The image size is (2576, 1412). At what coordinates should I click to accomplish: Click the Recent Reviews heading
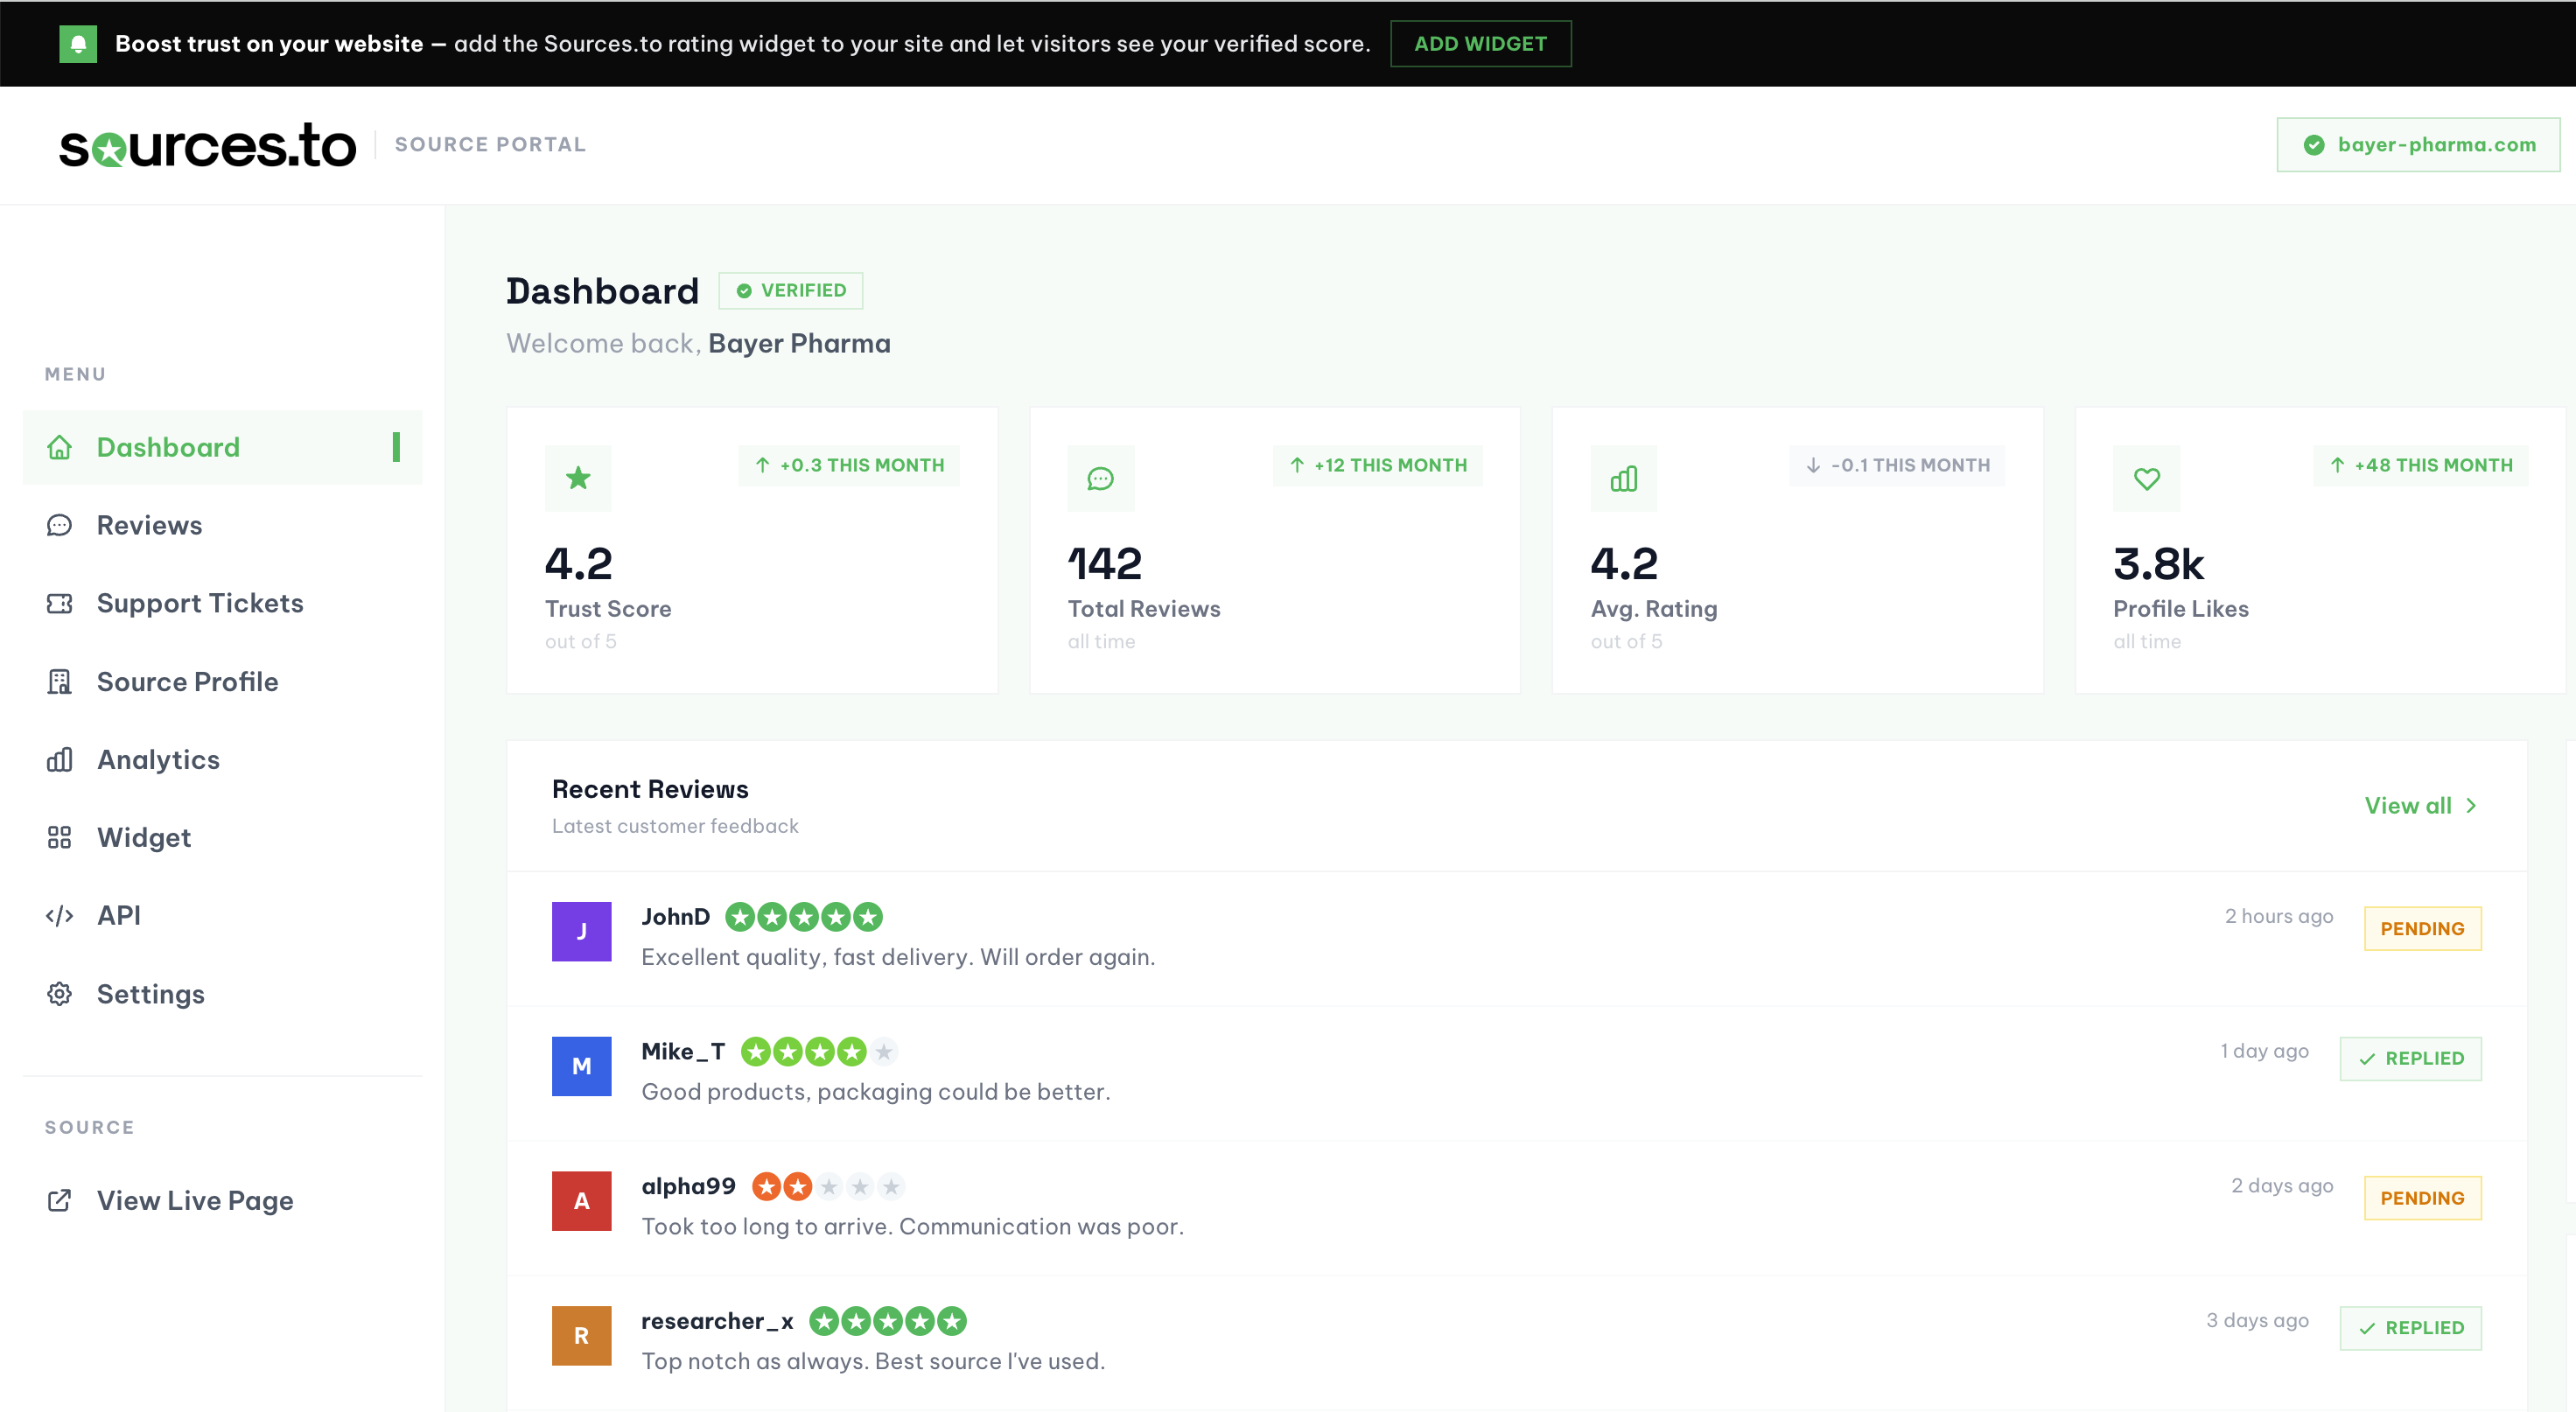click(x=650, y=790)
